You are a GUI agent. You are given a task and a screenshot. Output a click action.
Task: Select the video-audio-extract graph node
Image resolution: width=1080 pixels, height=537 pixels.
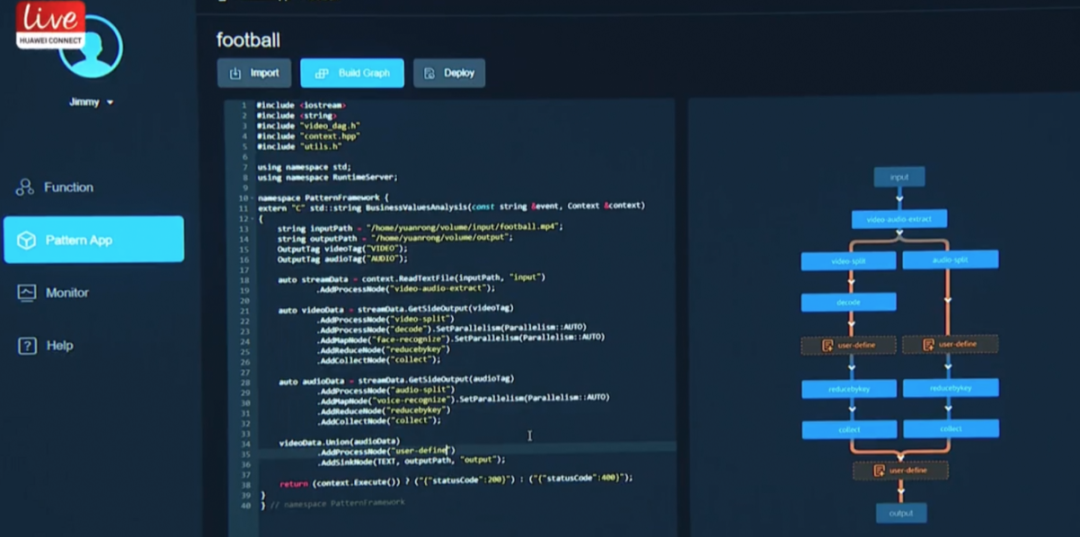[x=899, y=218]
